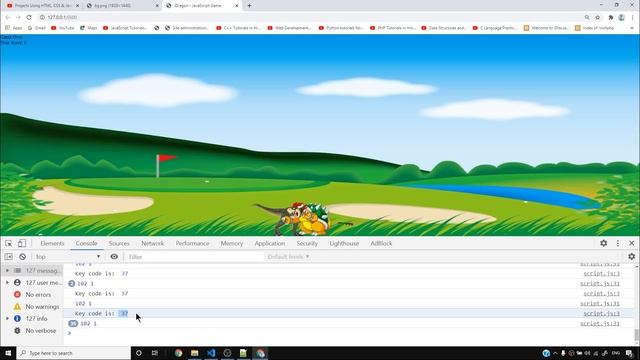View site information icon in the address bar
Screen dimensions: 640x360
[42, 17]
